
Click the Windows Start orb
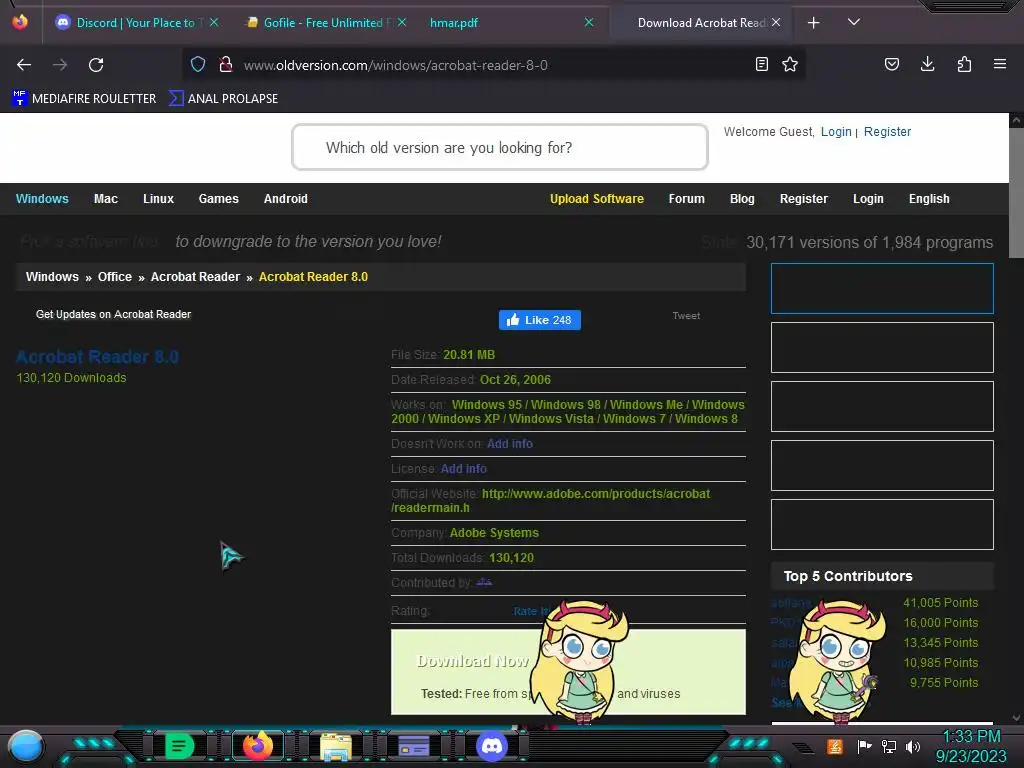coord(26,746)
